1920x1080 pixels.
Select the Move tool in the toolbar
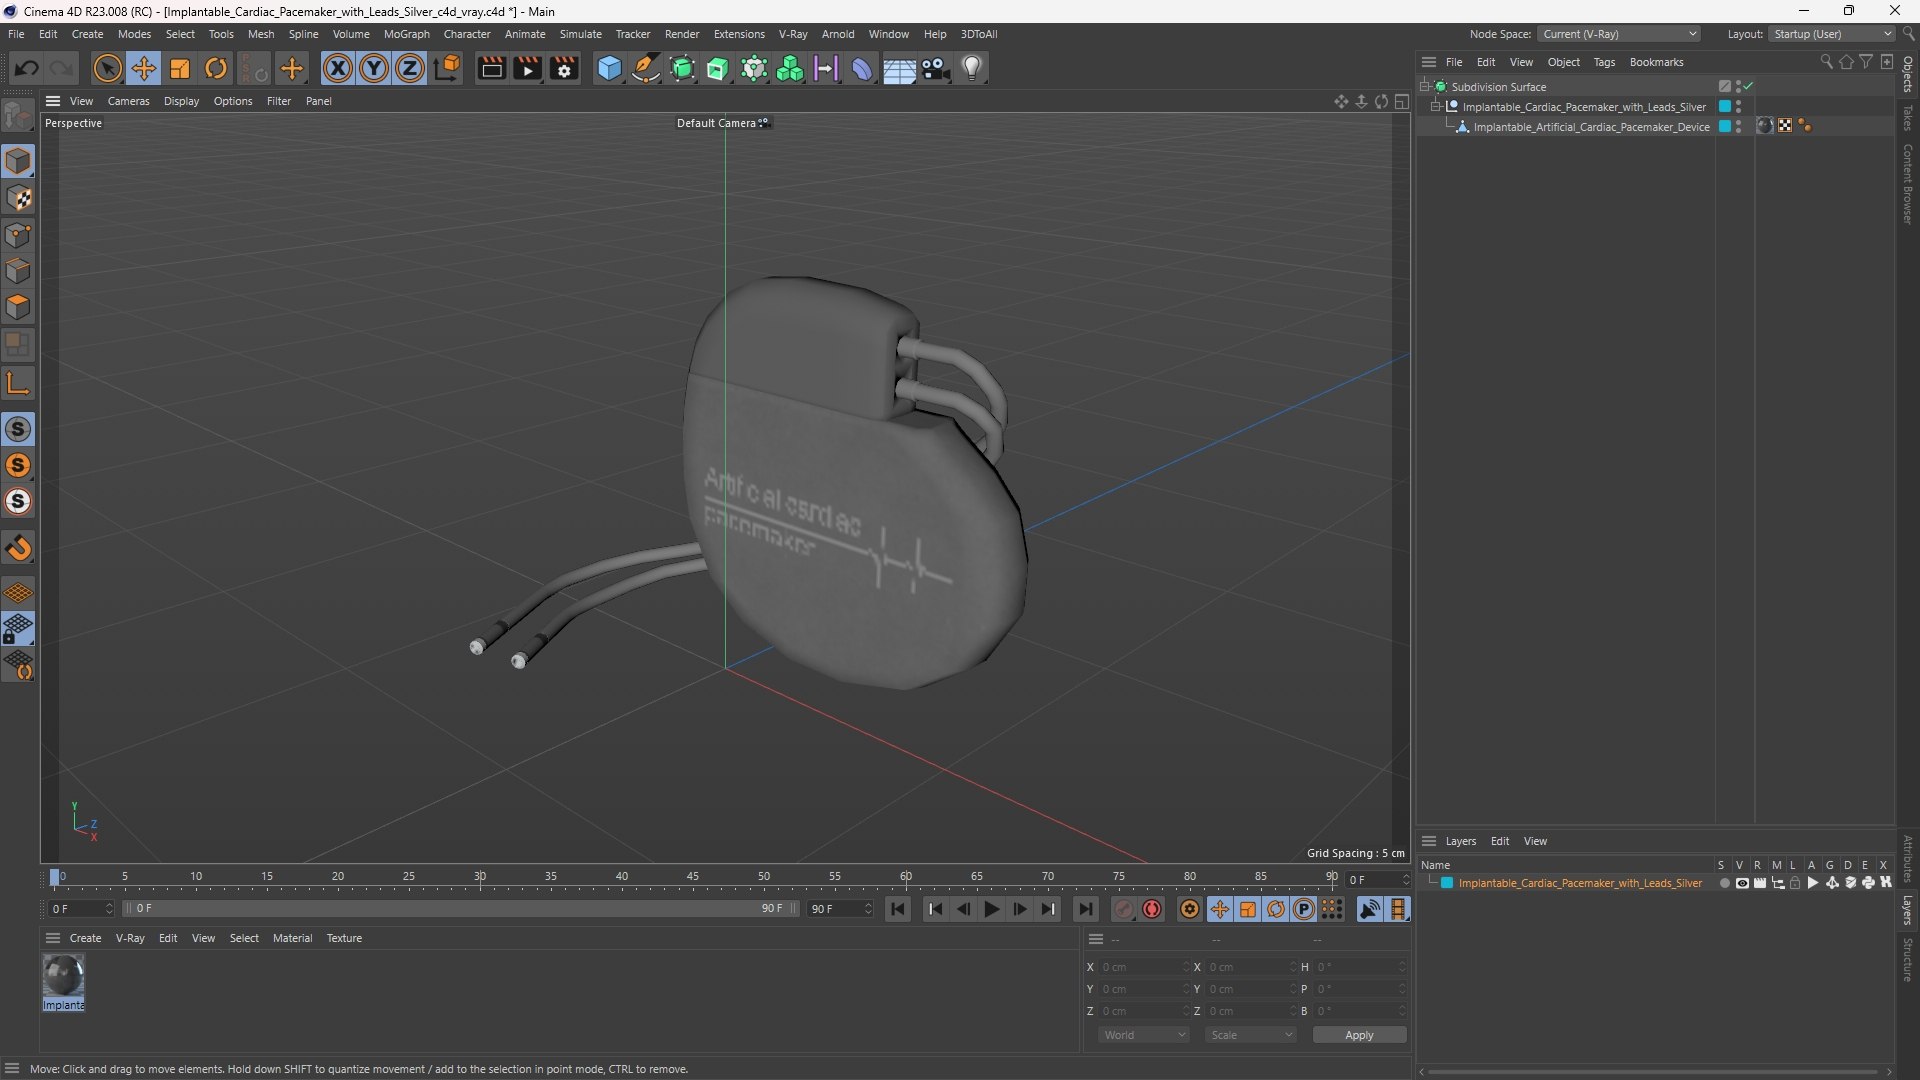(x=144, y=68)
